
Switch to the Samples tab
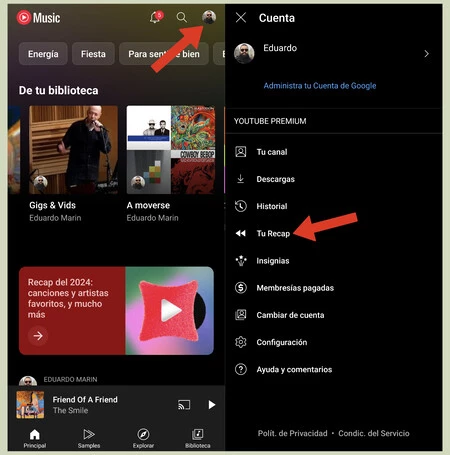click(x=89, y=438)
